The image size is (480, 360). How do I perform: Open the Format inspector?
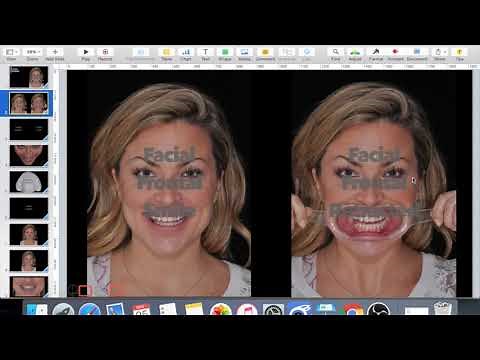point(376,52)
